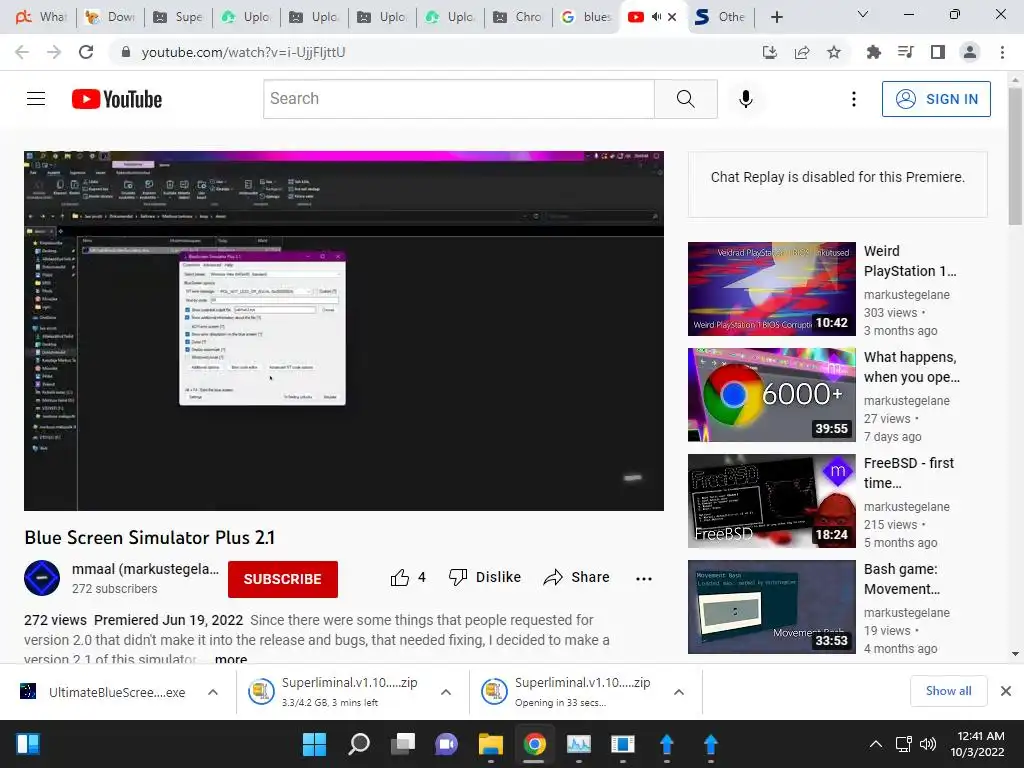Bookmark this page with star icon

(x=834, y=52)
